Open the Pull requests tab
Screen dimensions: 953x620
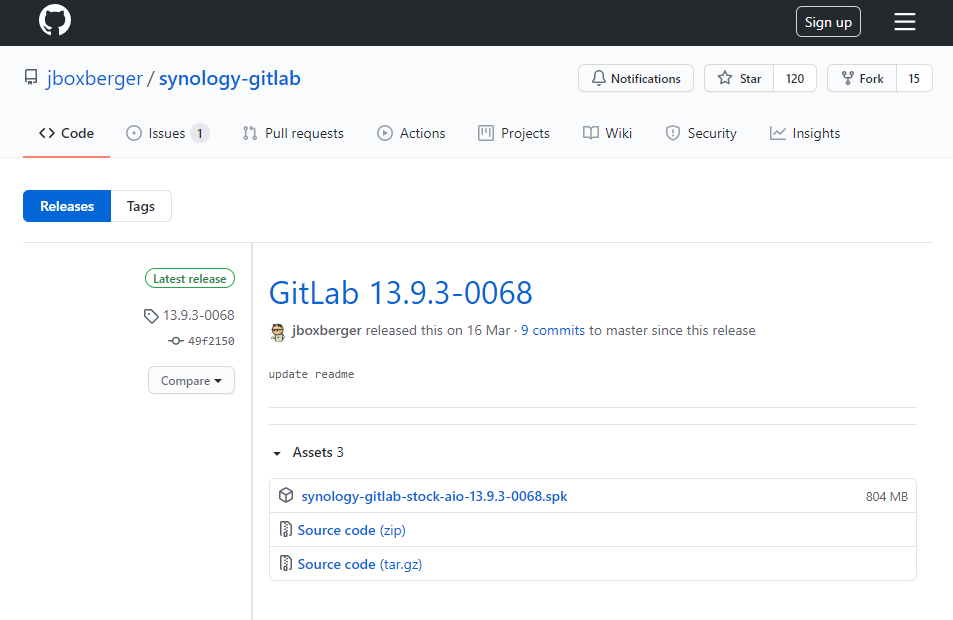[x=293, y=133]
